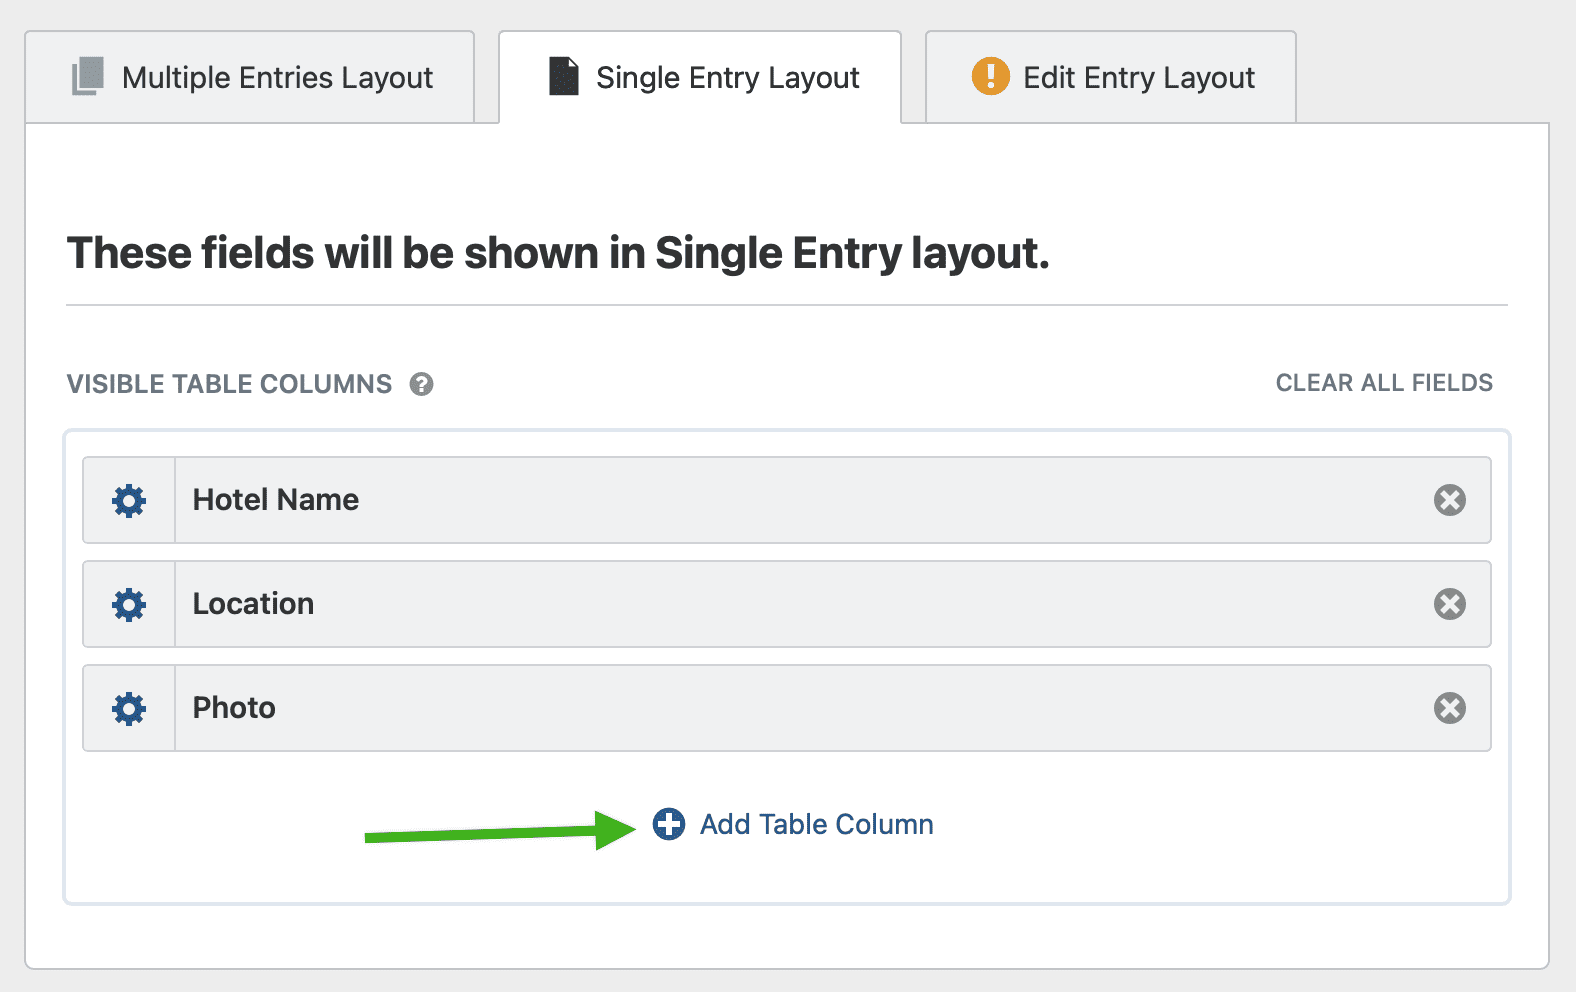This screenshot has height=992, width=1576.
Task: Click the Visible Table Columns heading
Action: click(228, 384)
